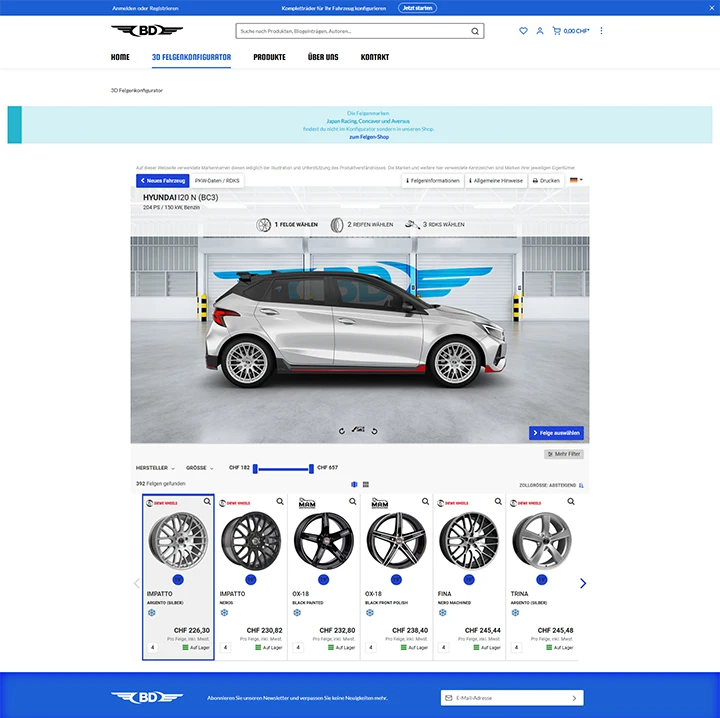Image resolution: width=720 pixels, height=718 pixels.
Task: Open the user account icon
Action: point(540,31)
